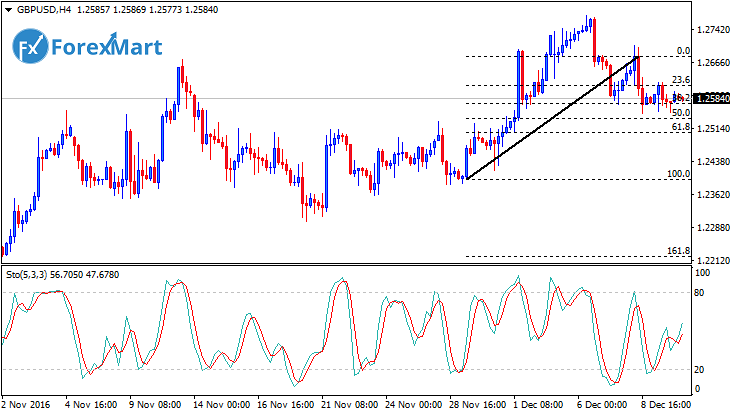Image resolution: width=730 pixels, height=410 pixels.
Task: Click the Fibonacci 100.0 level label
Action: [678, 174]
